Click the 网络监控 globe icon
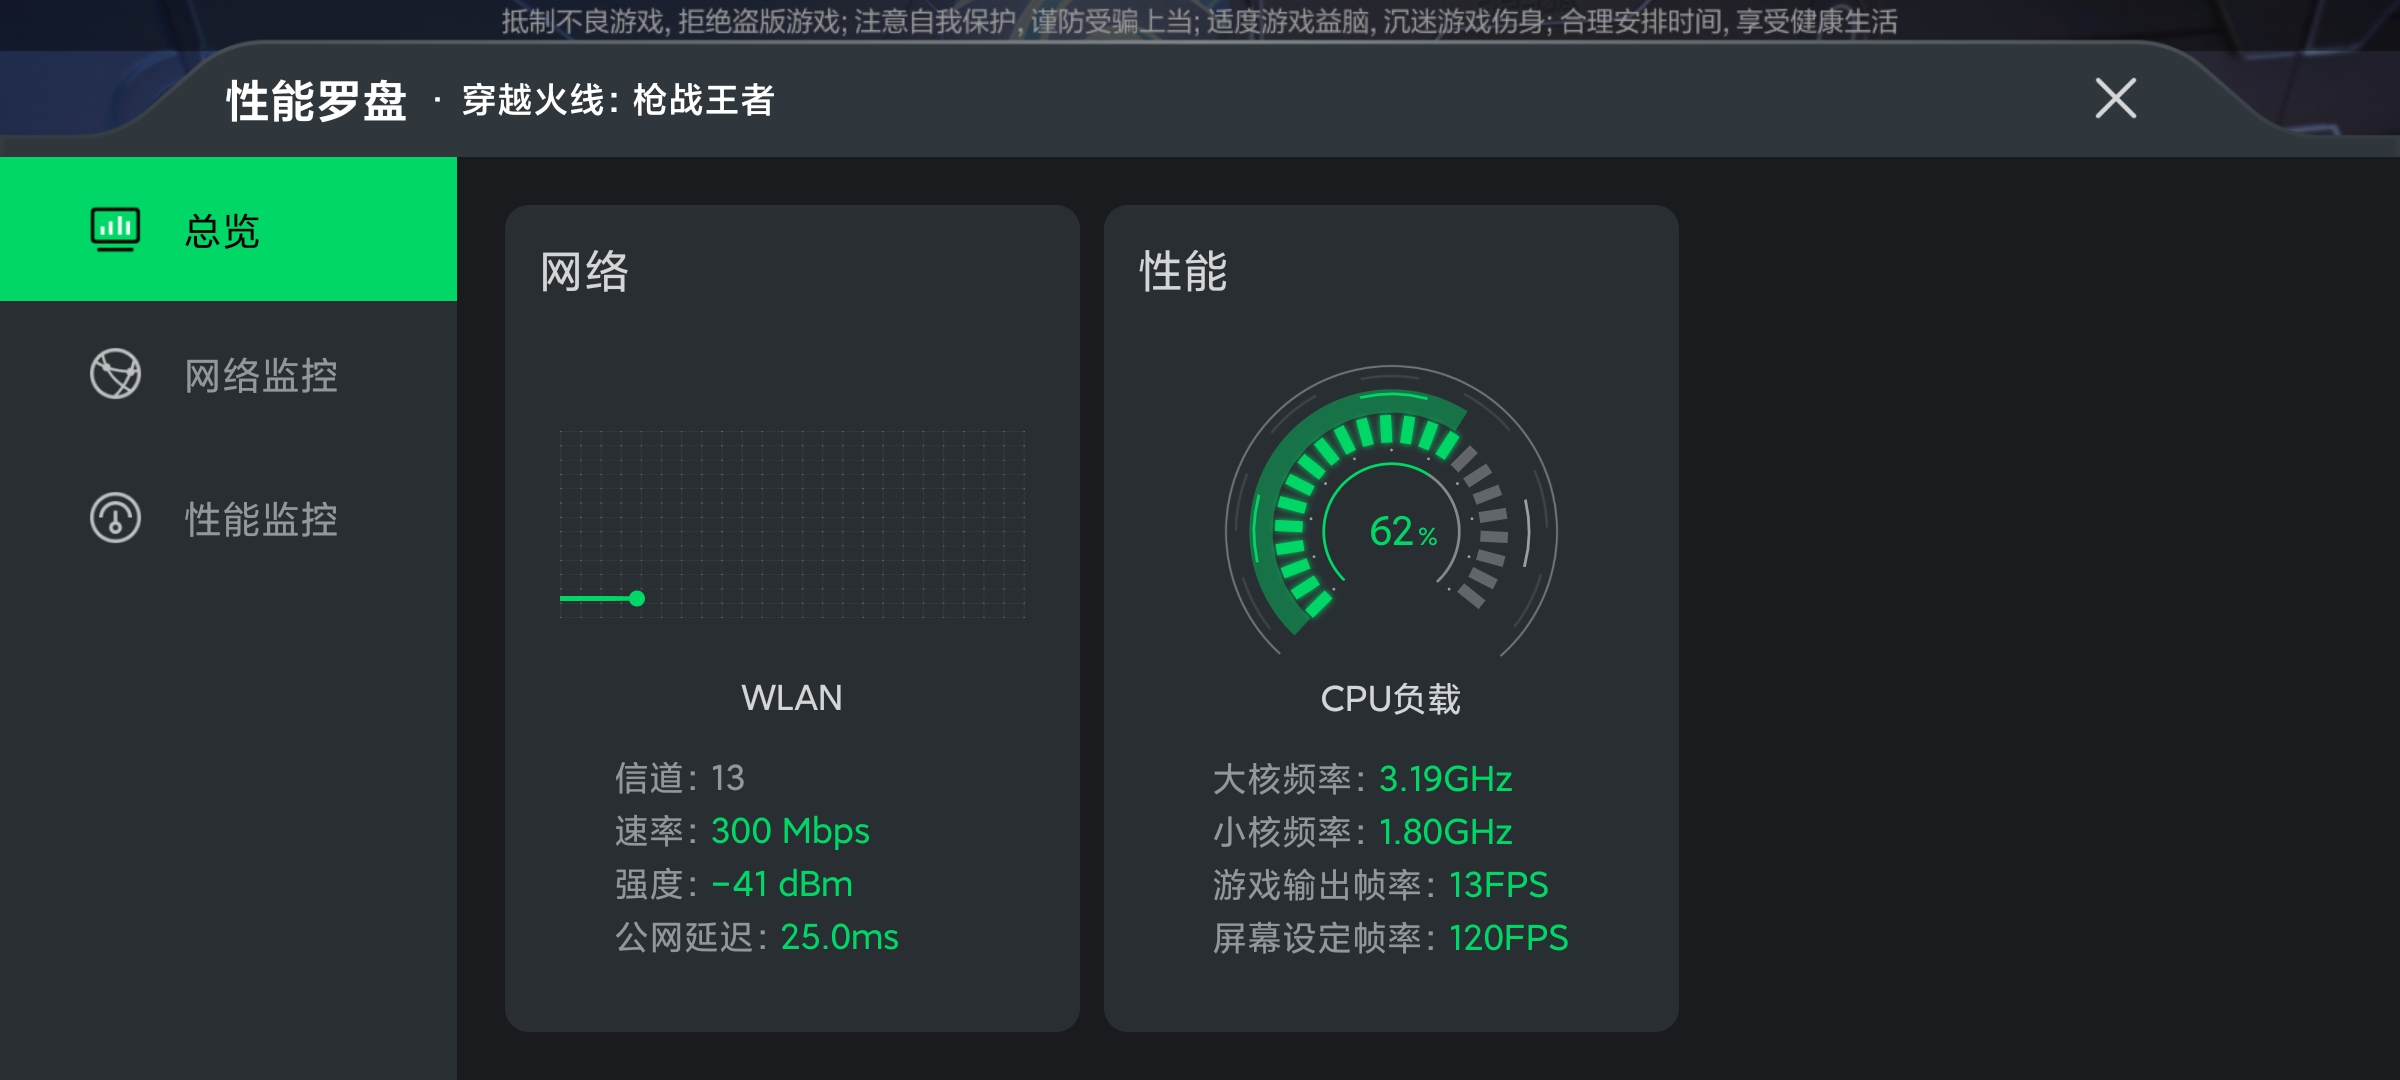 coord(115,374)
